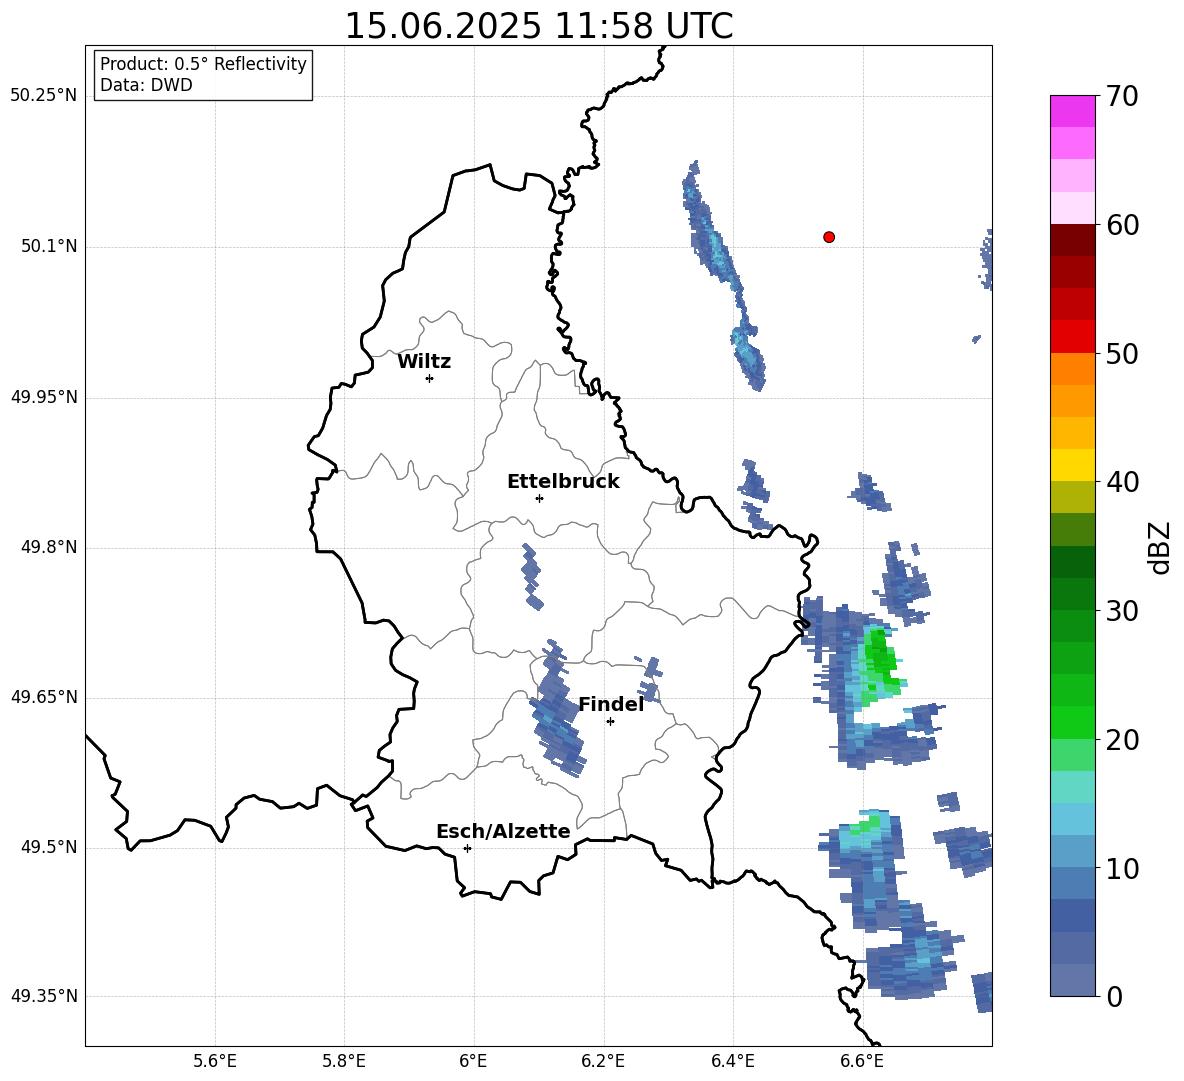Click the colorbar tick label '20'
This screenshot has height=1081, width=1184.
pyautogui.click(x=1122, y=740)
